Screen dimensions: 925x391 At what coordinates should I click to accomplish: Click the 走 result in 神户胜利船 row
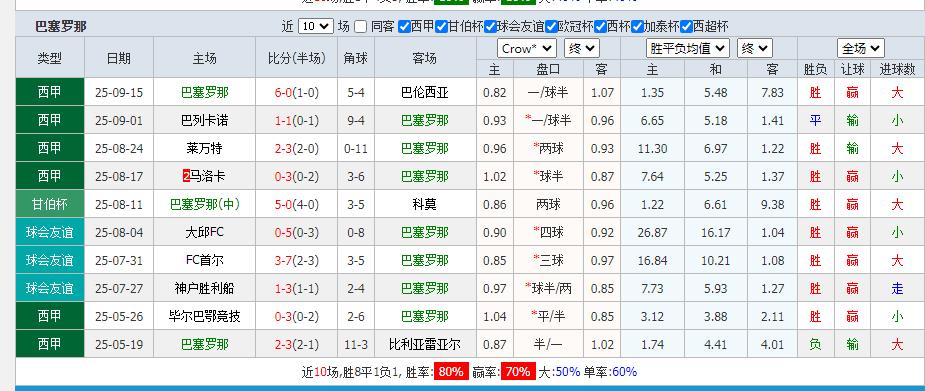897,288
